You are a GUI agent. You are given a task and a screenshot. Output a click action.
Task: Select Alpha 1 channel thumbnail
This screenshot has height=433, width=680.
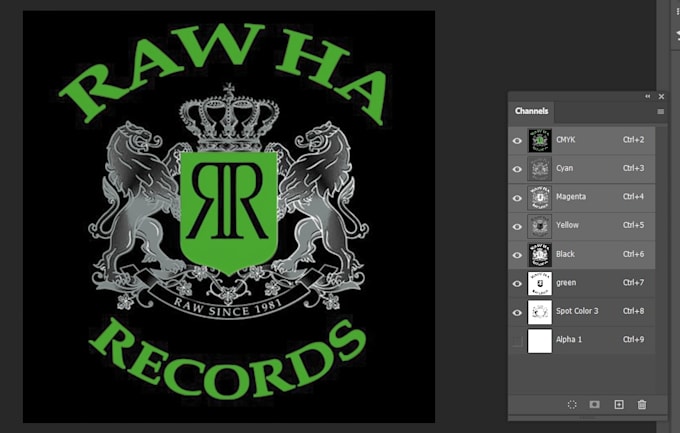pos(539,341)
